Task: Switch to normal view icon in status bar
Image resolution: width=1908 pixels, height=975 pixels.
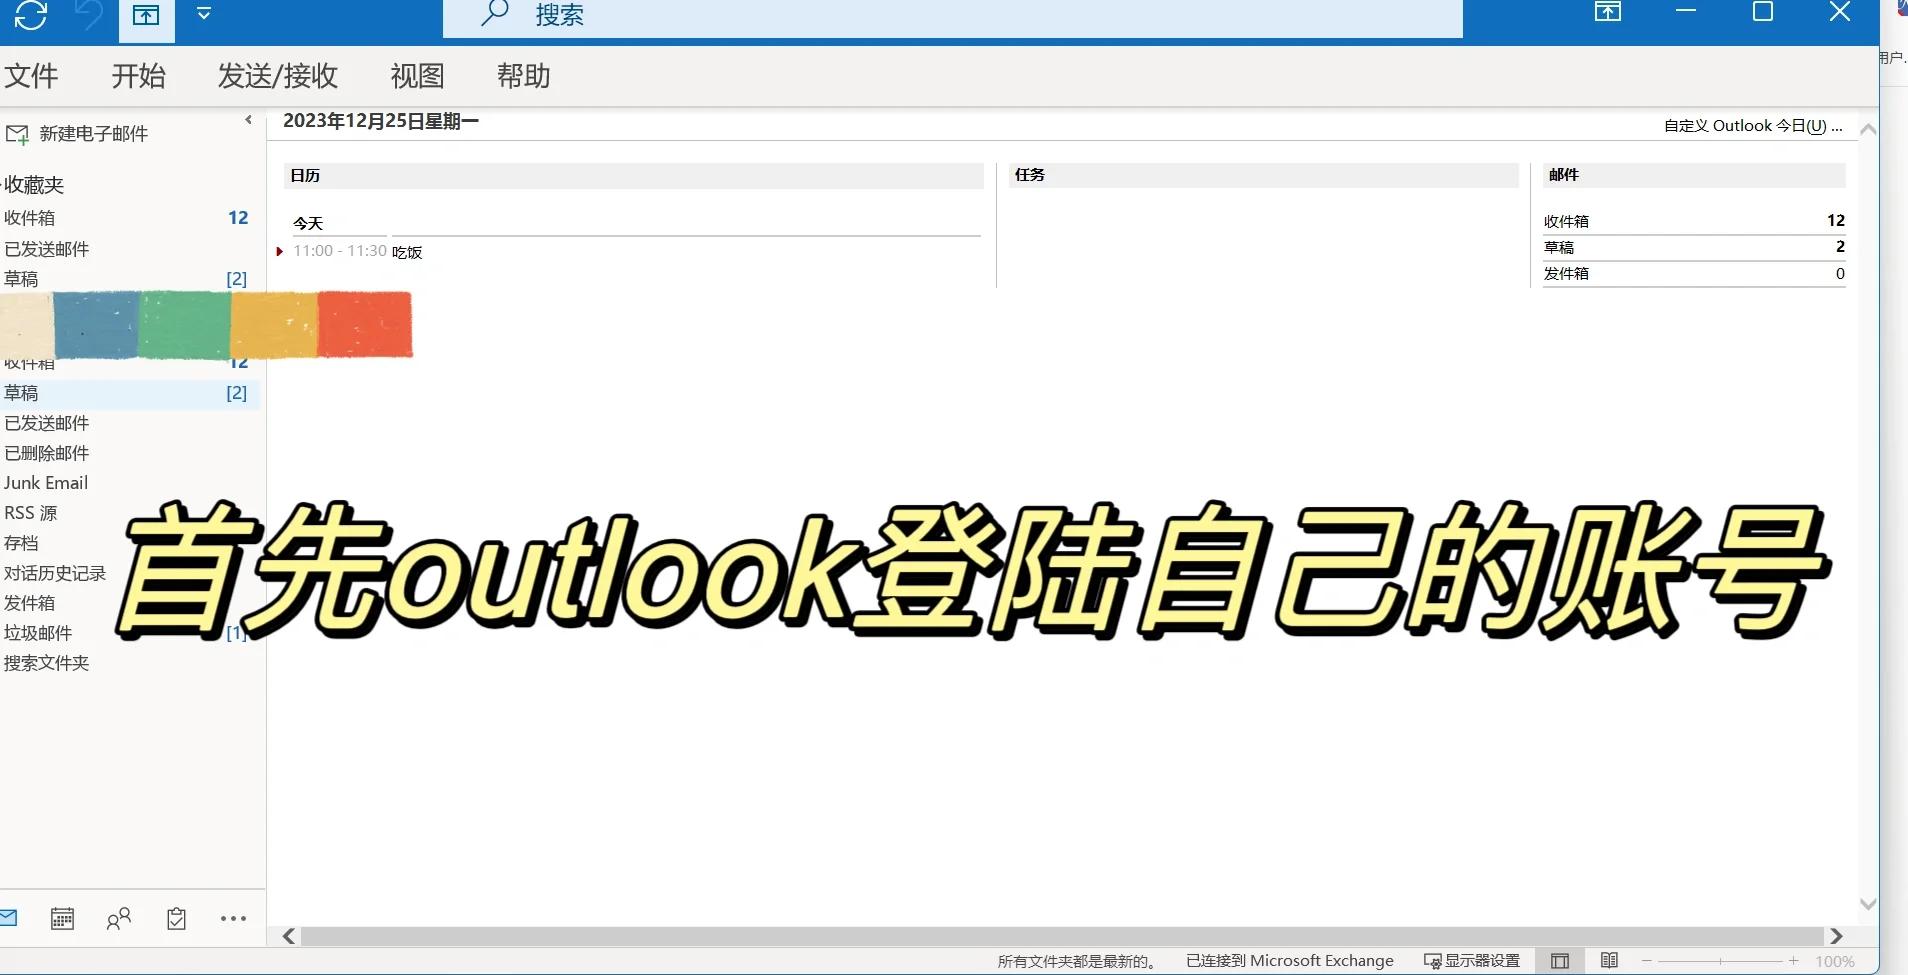Action: [1560, 961]
